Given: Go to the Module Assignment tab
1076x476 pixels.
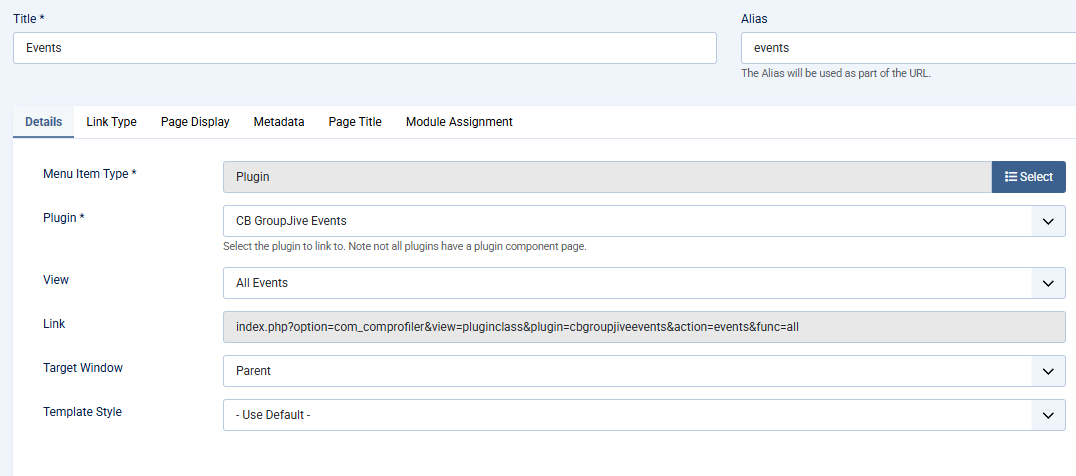Looking at the screenshot, I should click(x=459, y=122).
